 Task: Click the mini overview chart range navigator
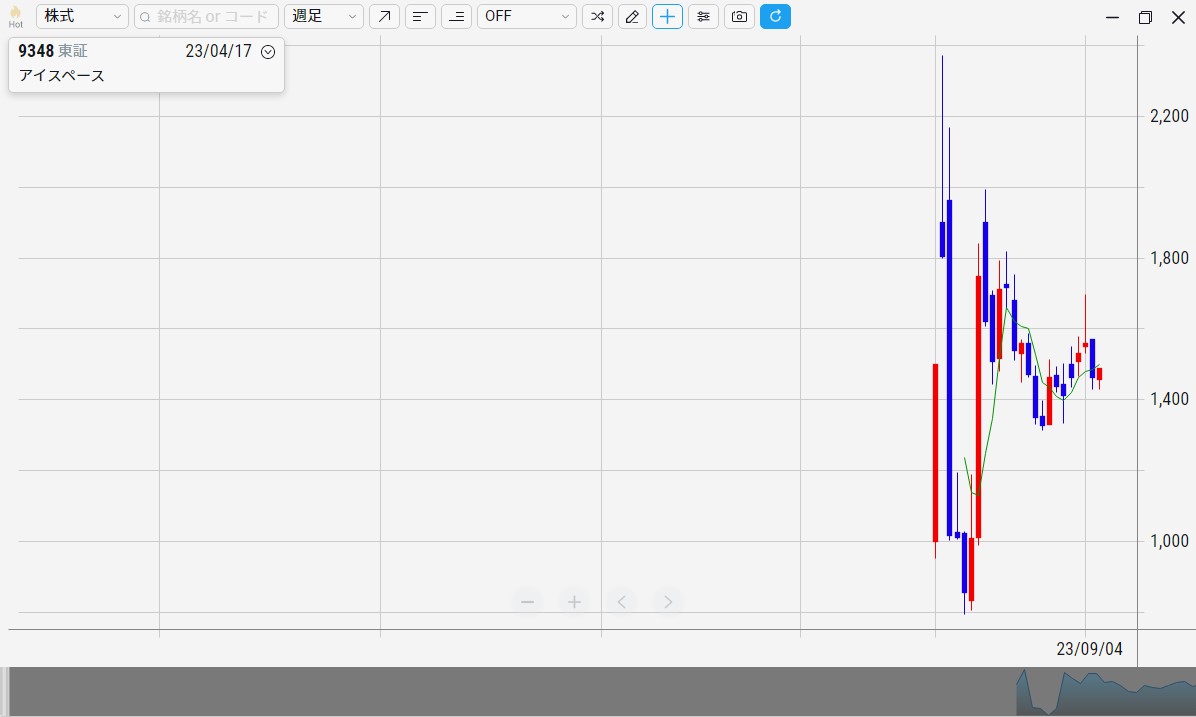(x=1100, y=692)
